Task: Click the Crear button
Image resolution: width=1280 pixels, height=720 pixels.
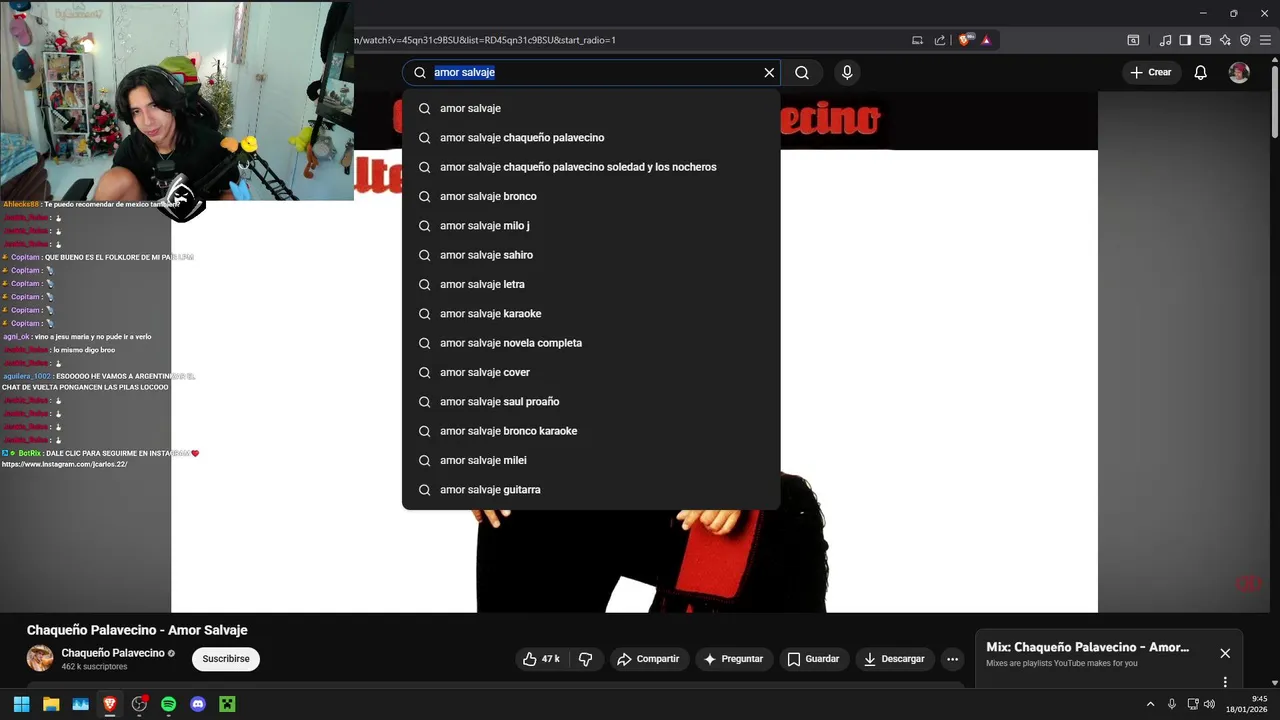Action: click(1150, 72)
